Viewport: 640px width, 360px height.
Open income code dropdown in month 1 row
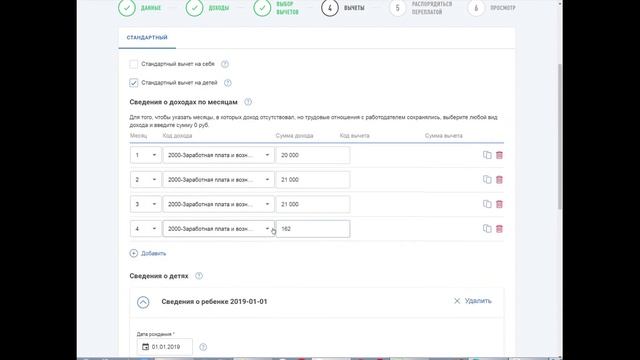[218, 155]
